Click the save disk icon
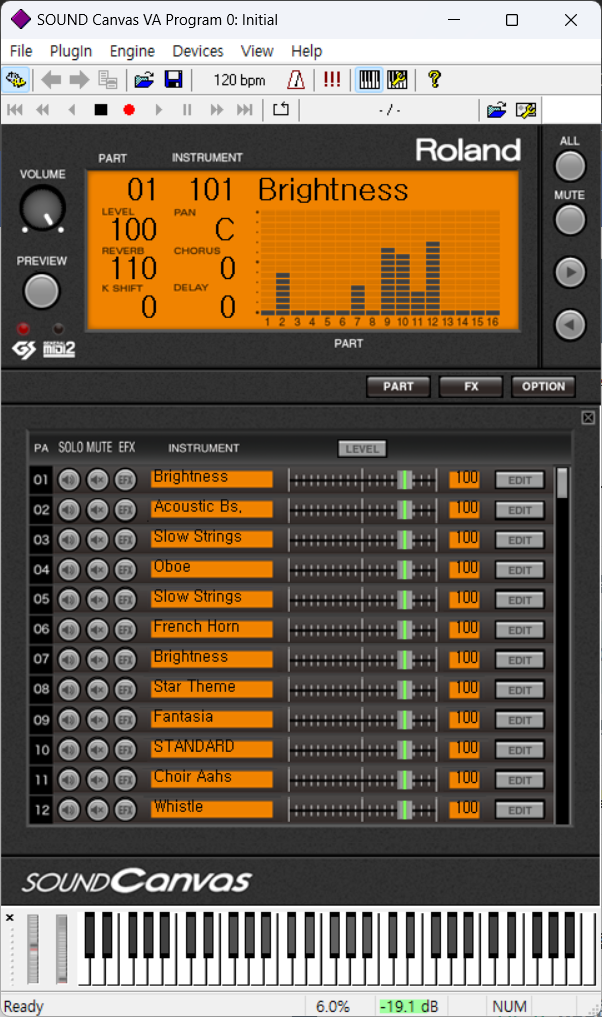602x1017 pixels. click(173, 80)
